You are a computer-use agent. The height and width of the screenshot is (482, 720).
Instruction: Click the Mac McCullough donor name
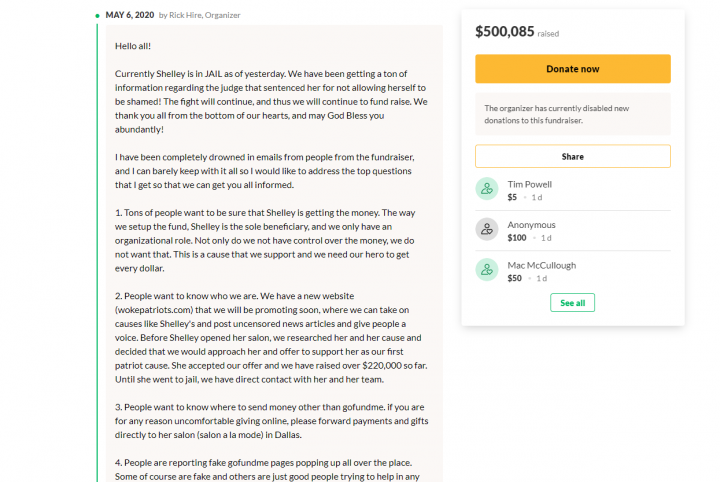pyautogui.click(x=541, y=265)
